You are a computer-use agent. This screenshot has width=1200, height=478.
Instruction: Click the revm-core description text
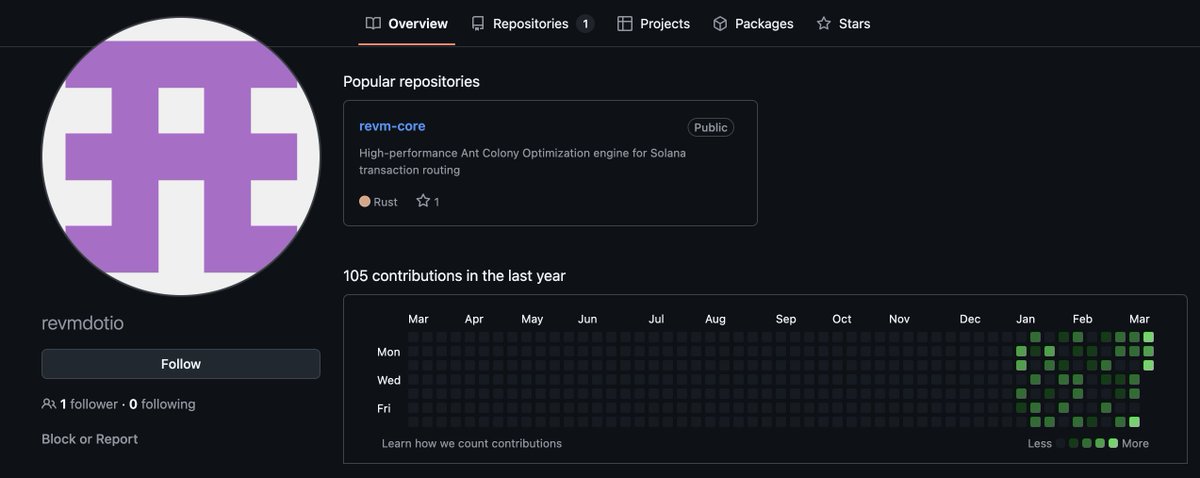tap(522, 161)
